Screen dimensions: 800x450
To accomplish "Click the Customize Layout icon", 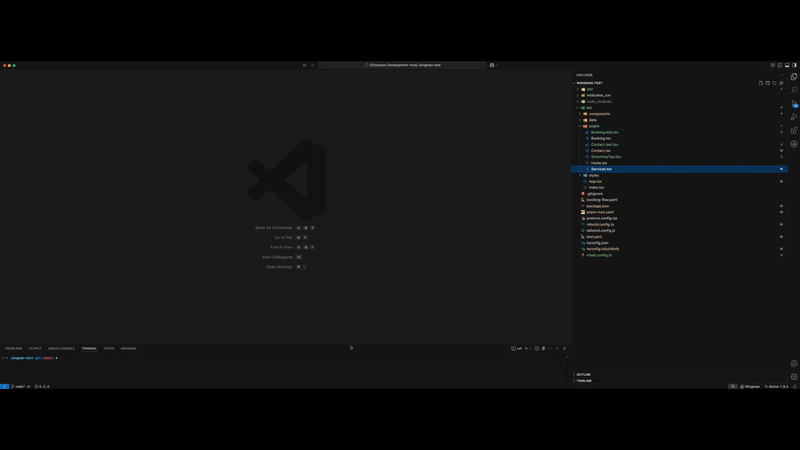I will [x=772, y=65].
